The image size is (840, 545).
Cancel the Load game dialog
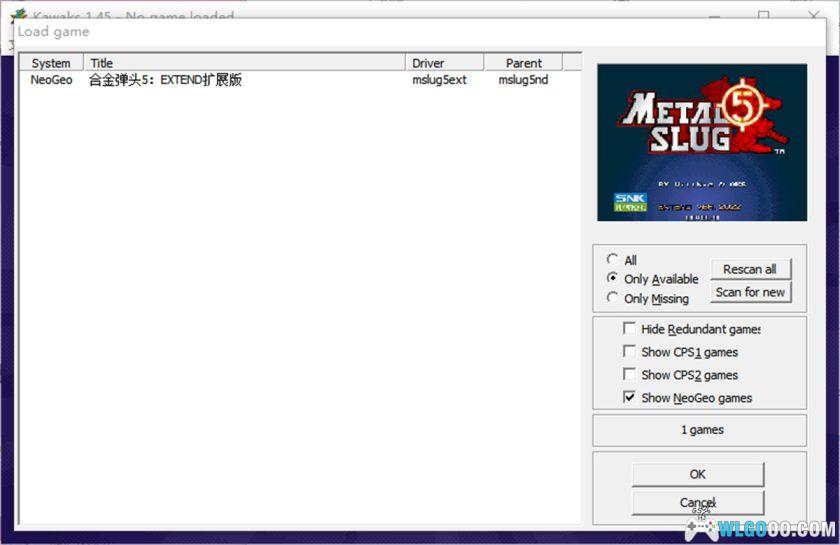tap(697, 502)
